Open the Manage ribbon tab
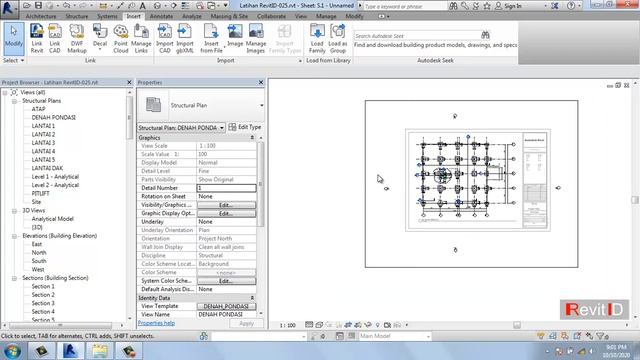 (x=326, y=16)
